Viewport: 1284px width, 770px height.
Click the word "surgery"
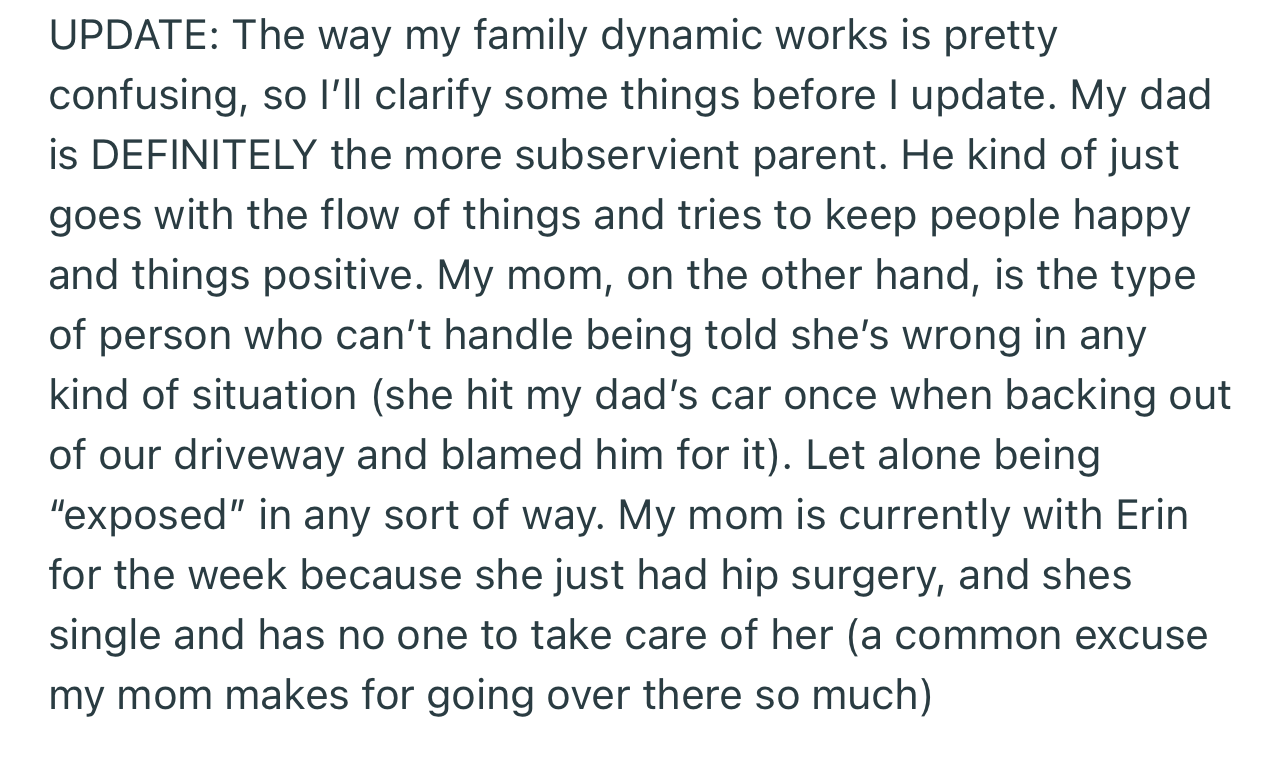(x=858, y=576)
